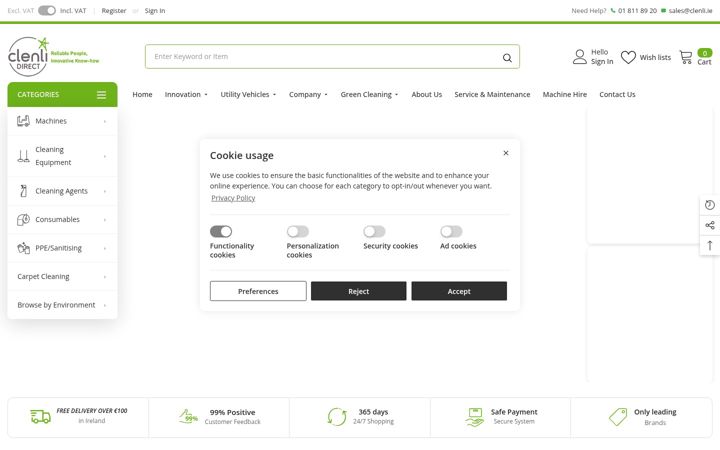Click the sales@clenli.ie email link
This screenshot has width=720, height=450.
691,11
